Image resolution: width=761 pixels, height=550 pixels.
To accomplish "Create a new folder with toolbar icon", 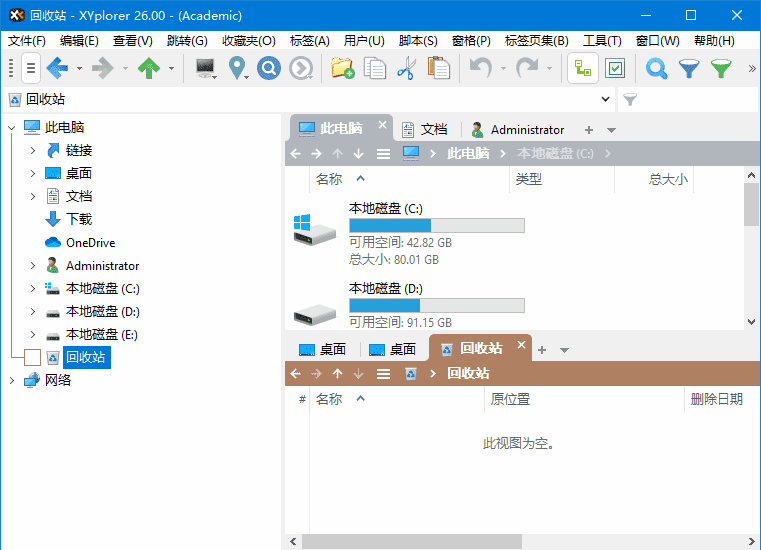I will [x=343, y=68].
